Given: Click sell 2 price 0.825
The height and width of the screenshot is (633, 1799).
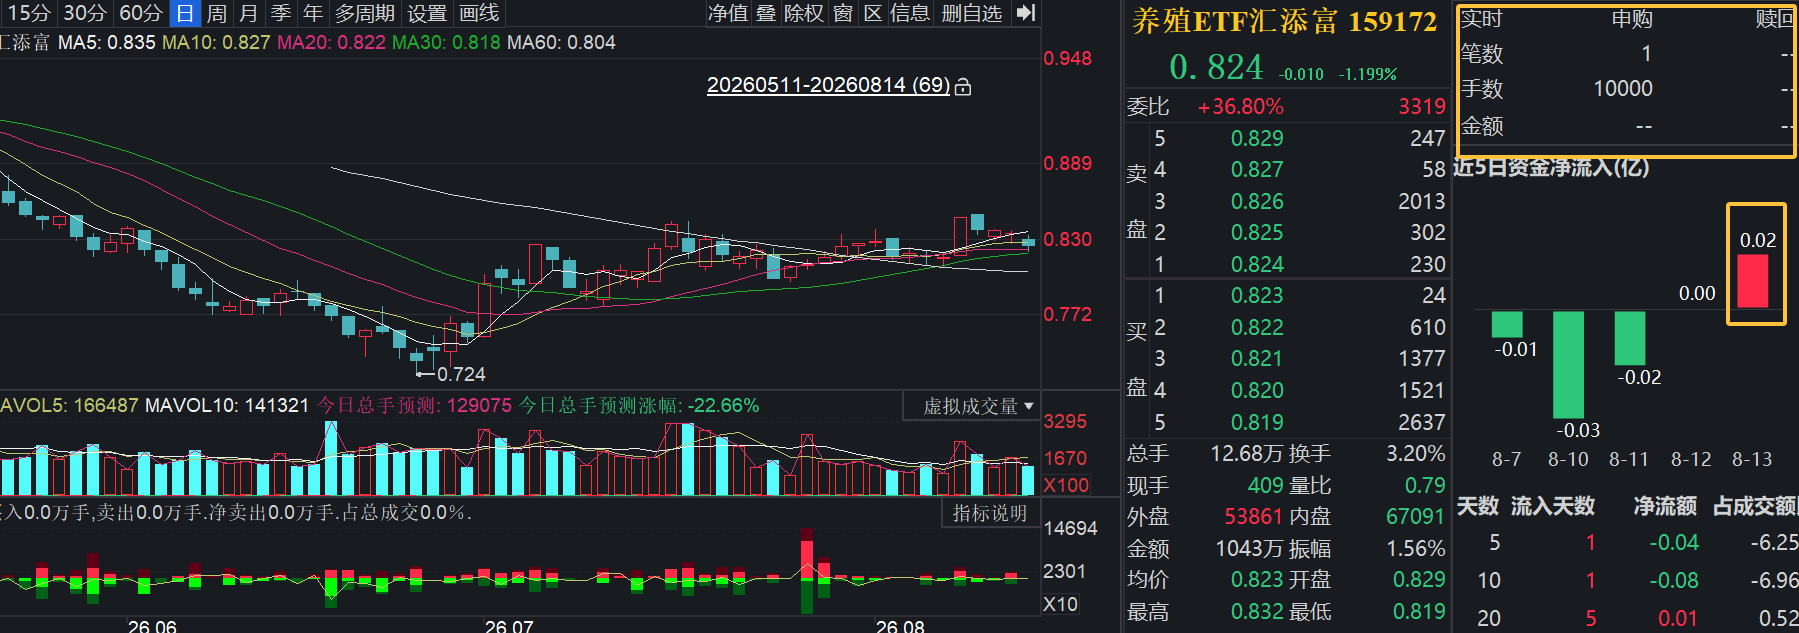Looking at the screenshot, I should click(1257, 232).
